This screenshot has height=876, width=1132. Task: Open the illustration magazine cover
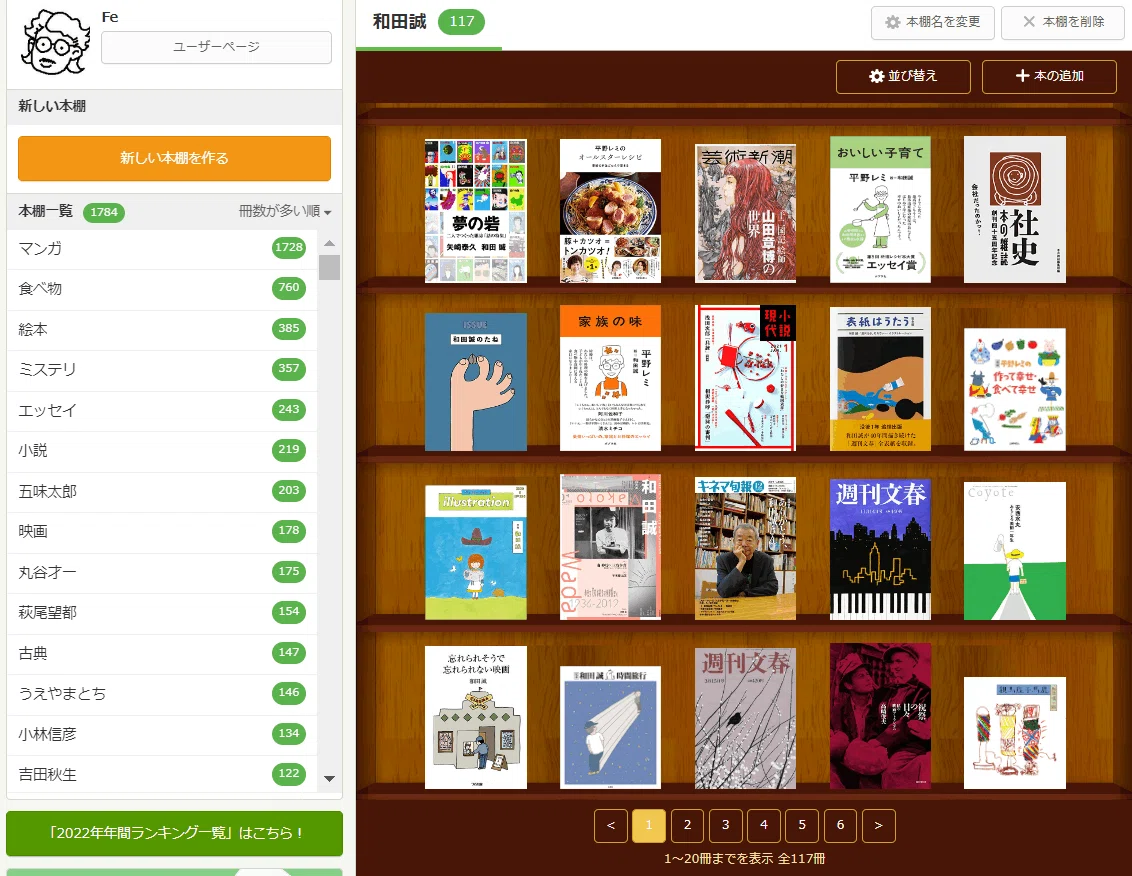(x=476, y=552)
